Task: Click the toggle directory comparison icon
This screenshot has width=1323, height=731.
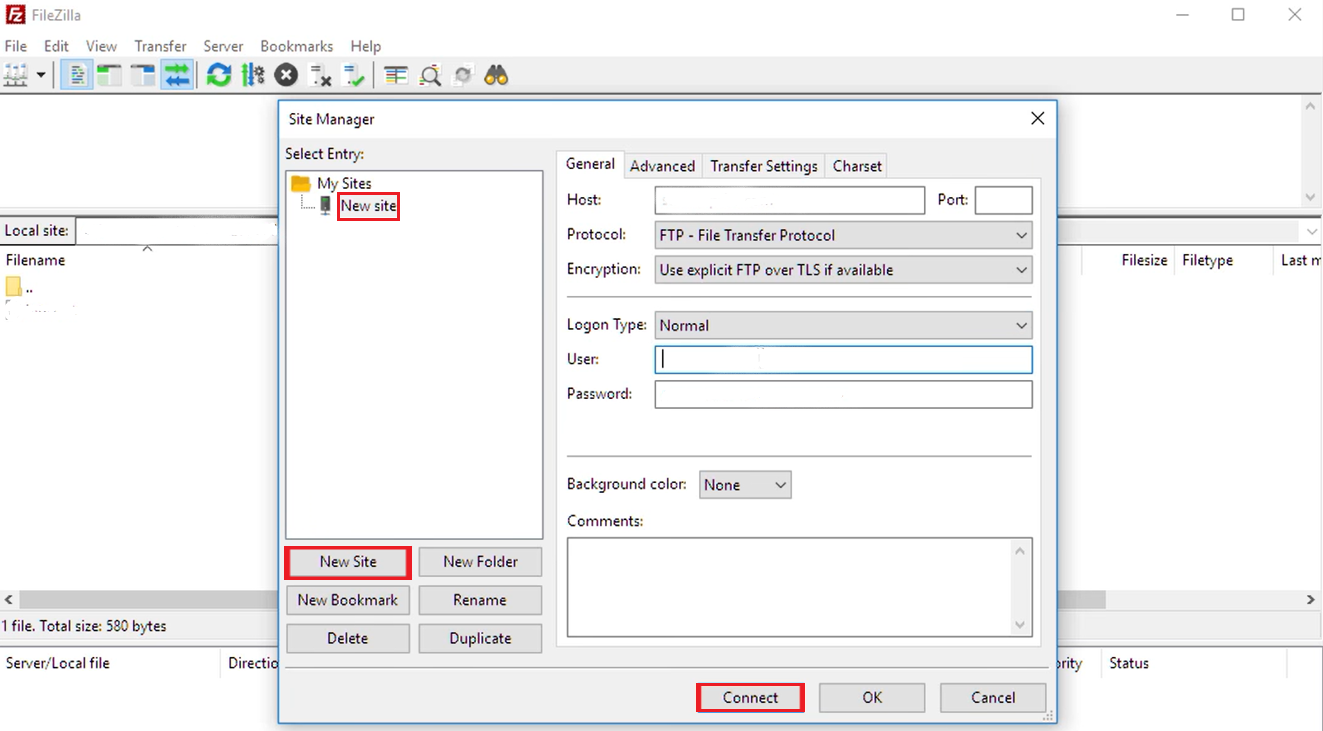Action: coord(430,75)
